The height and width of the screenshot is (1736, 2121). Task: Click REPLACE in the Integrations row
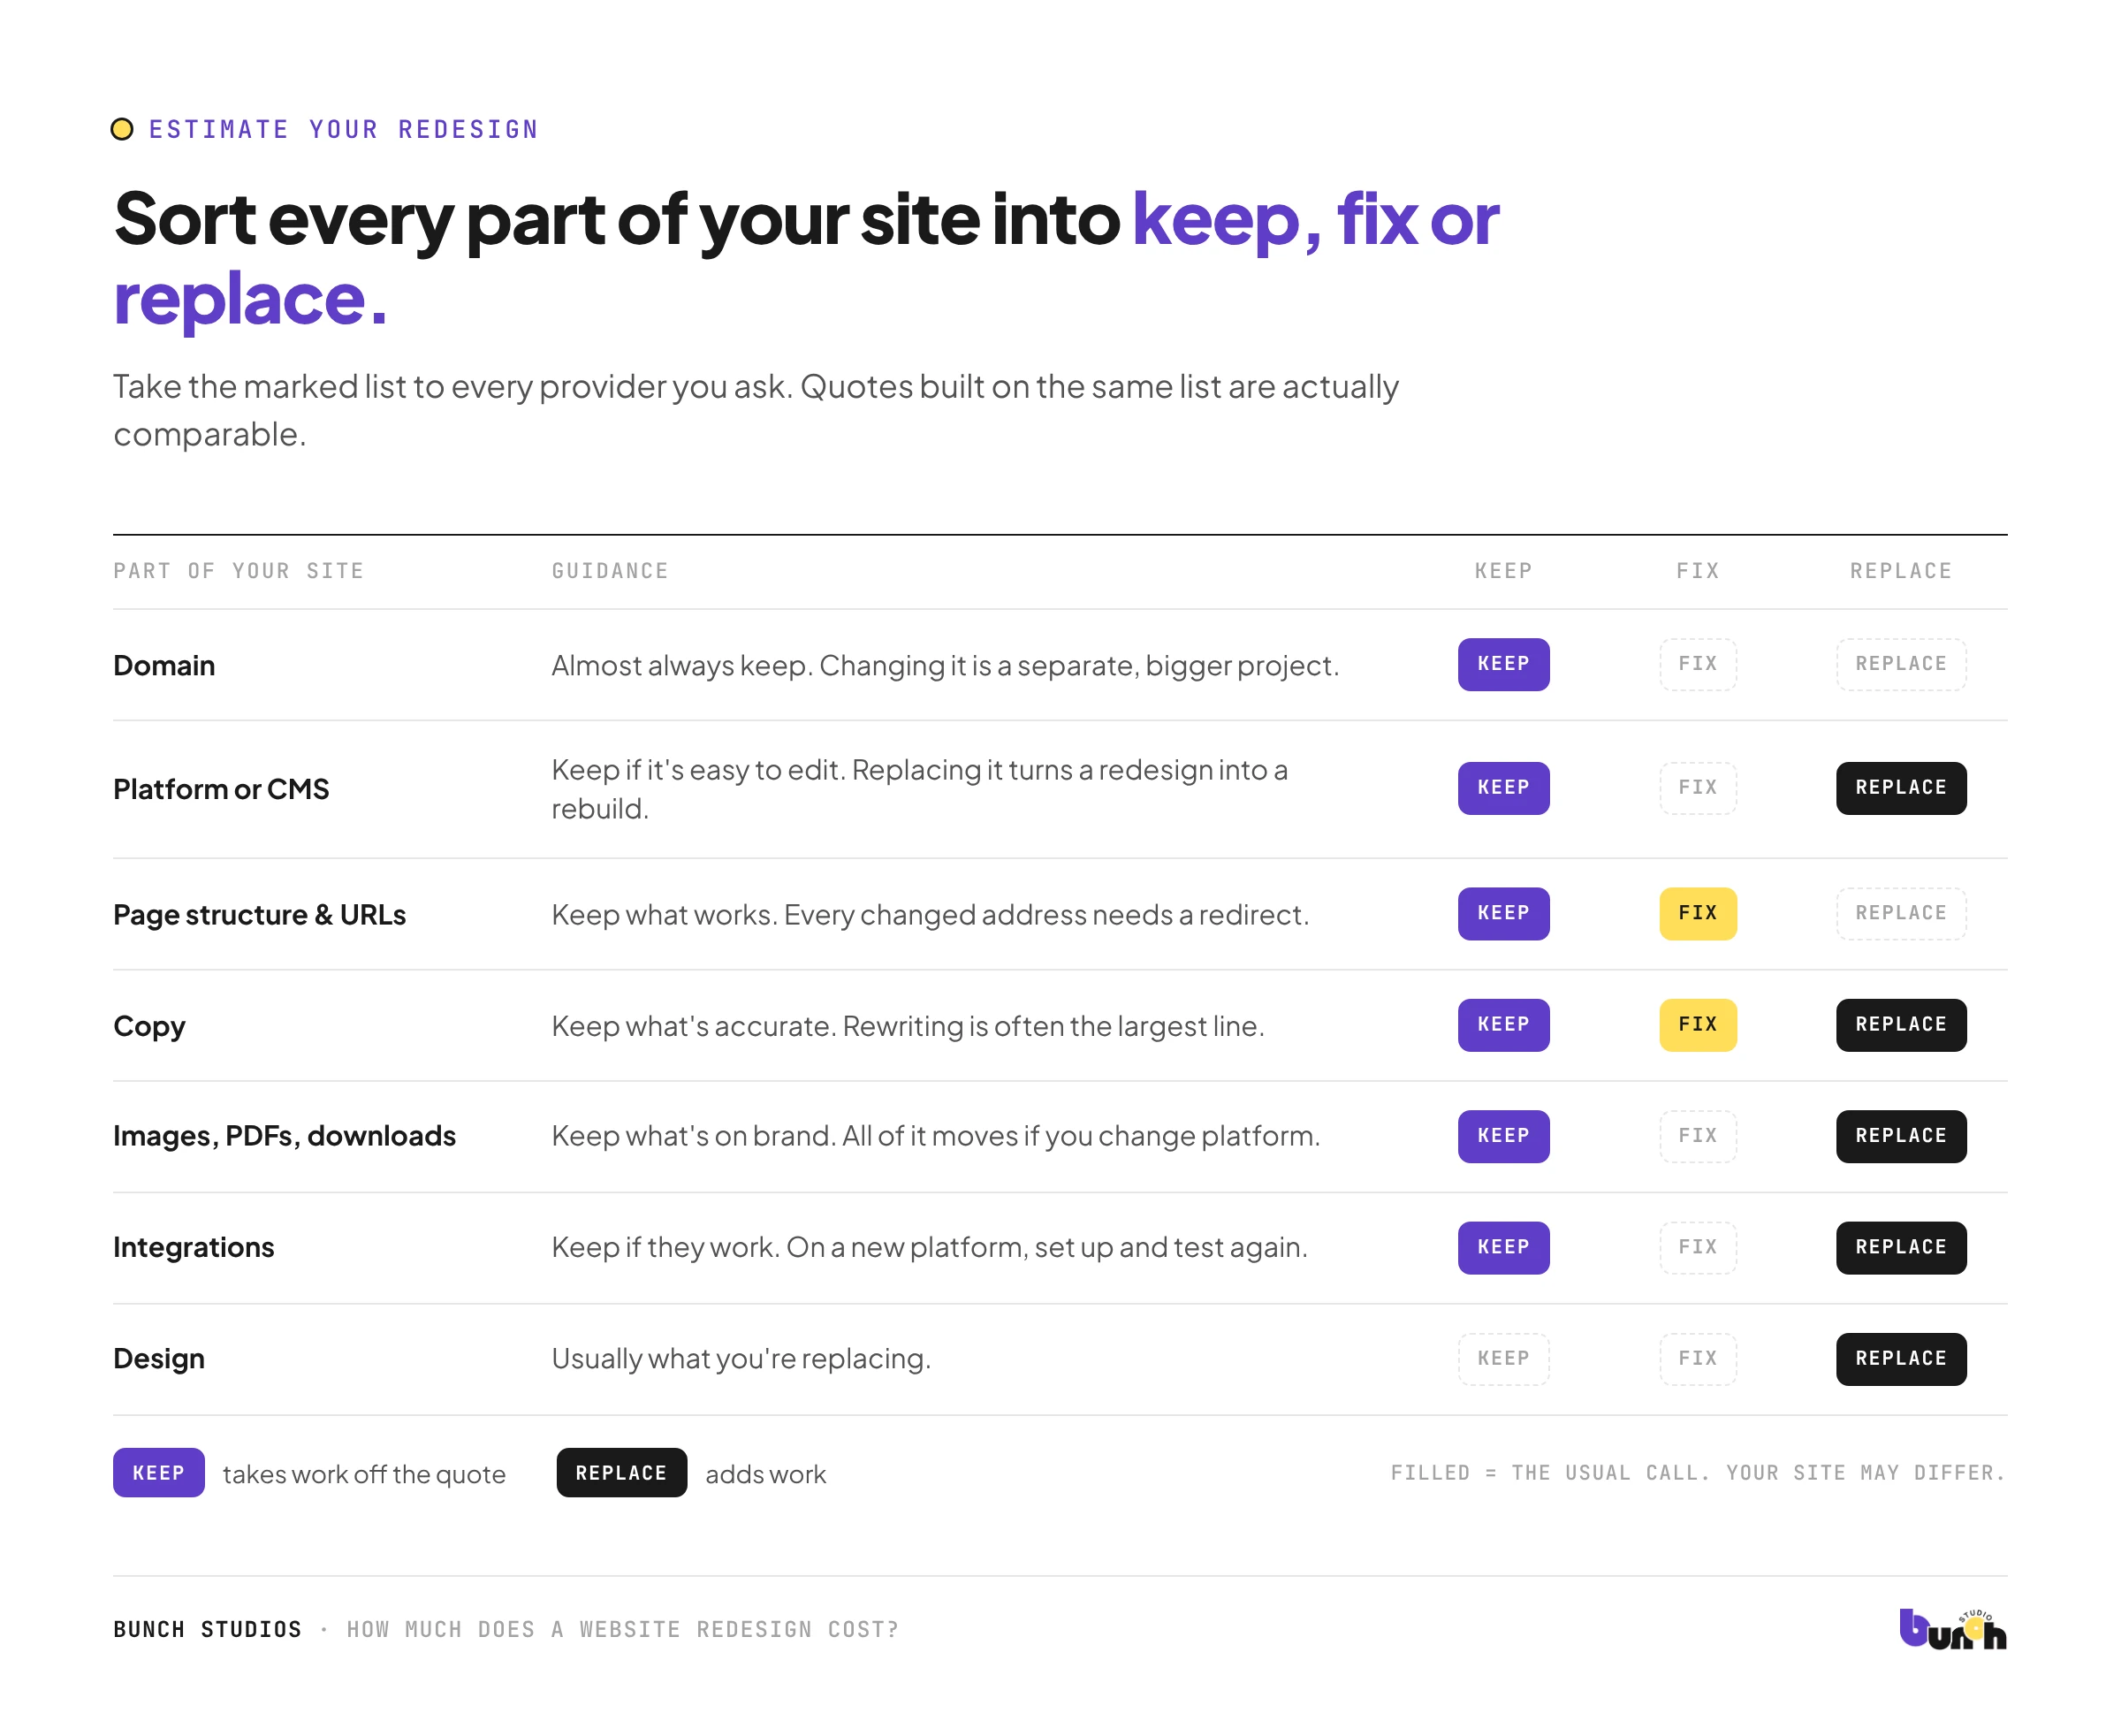1900,1247
